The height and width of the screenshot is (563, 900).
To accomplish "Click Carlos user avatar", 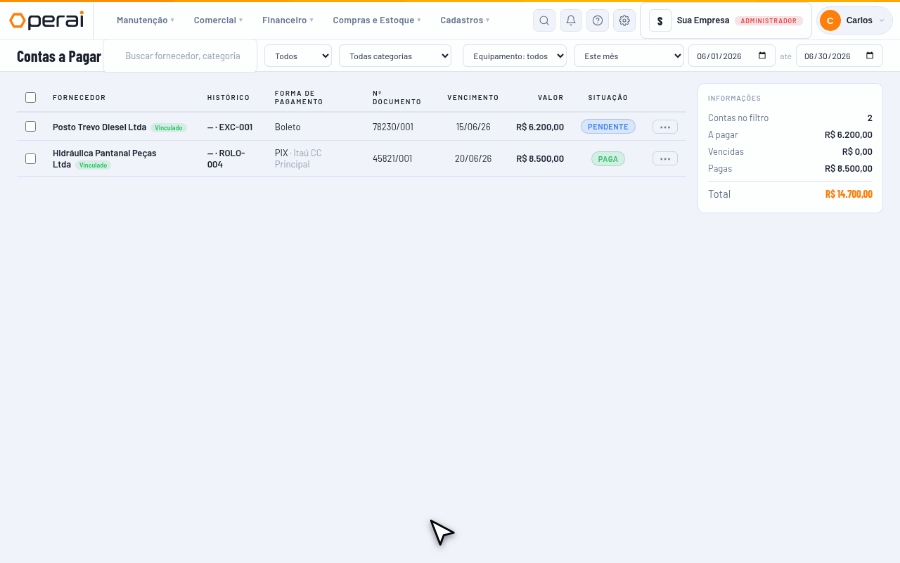I will [x=830, y=20].
